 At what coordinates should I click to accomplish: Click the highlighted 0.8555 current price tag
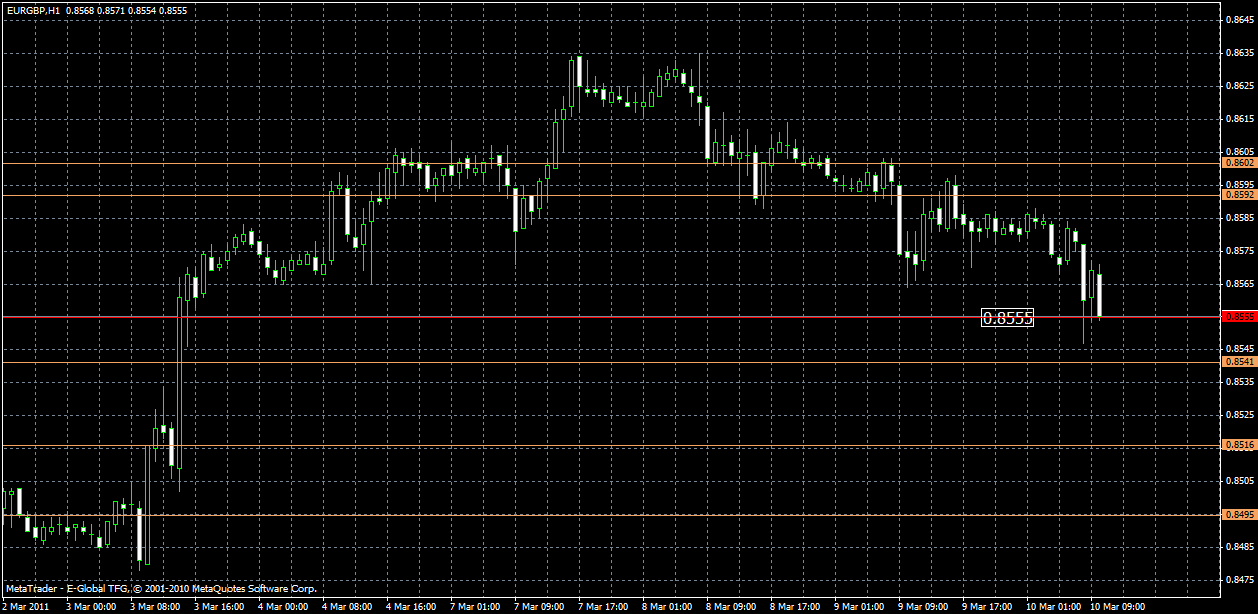1239,318
